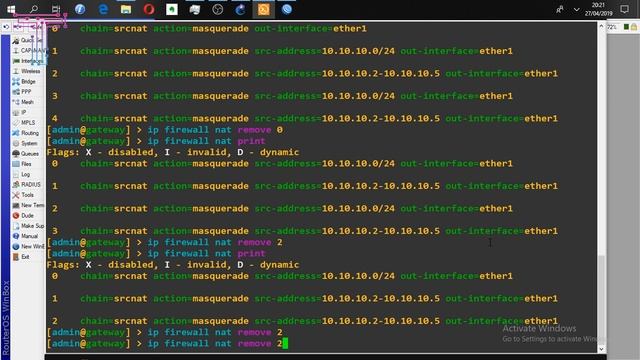
Task: Open the clock showing 27/04/2019
Action: click(598, 9)
